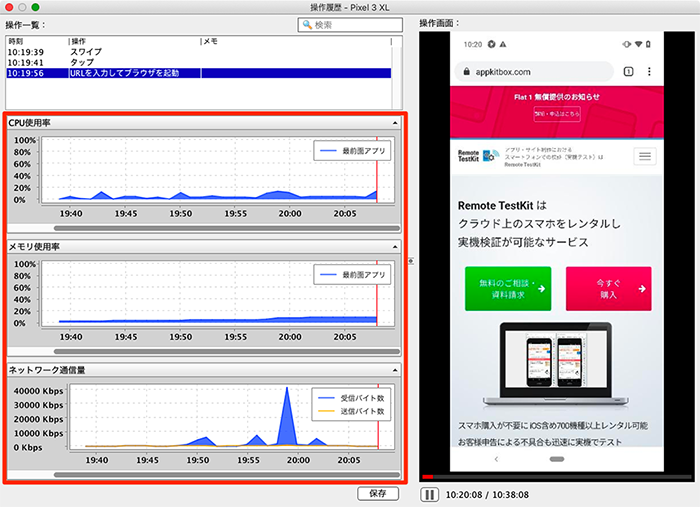Image resolution: width=700 pixels, height=507 pixels.
Task: Click the green macOS zoom window button
Action: pos(35,7)
